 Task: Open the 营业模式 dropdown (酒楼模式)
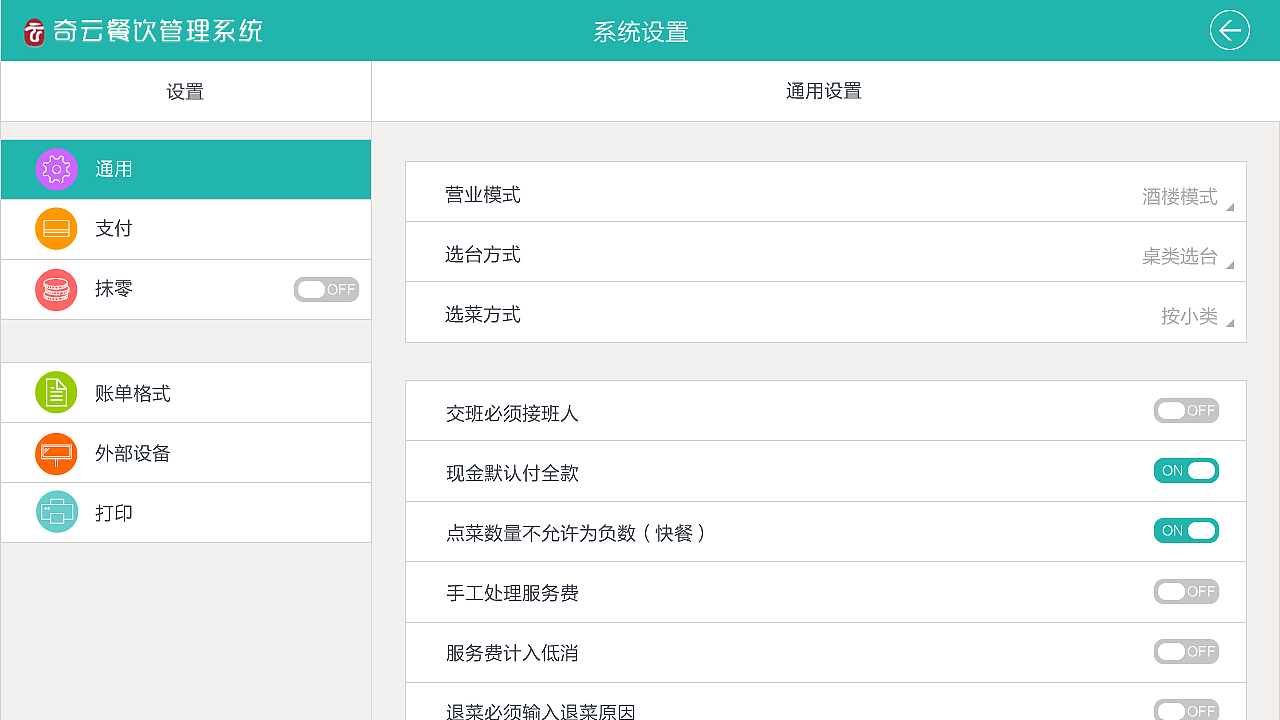(x=1187, y=197)
